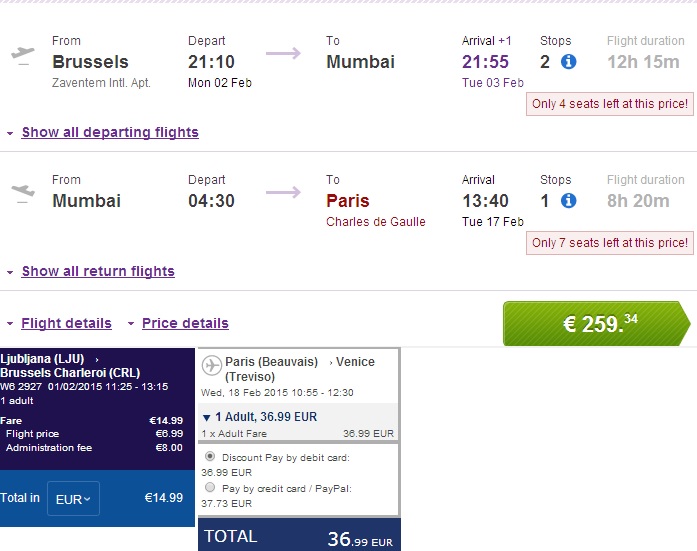The height and width of the screenshot is (551, 697).
Task: Expand Show all return flights
Action: click(98, 271)
